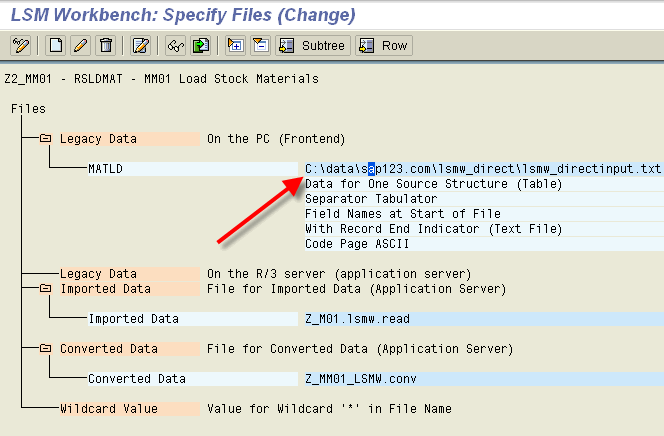
Task: Collapse Legacy Data frontend folder
Action: click(x=45, y=138)
